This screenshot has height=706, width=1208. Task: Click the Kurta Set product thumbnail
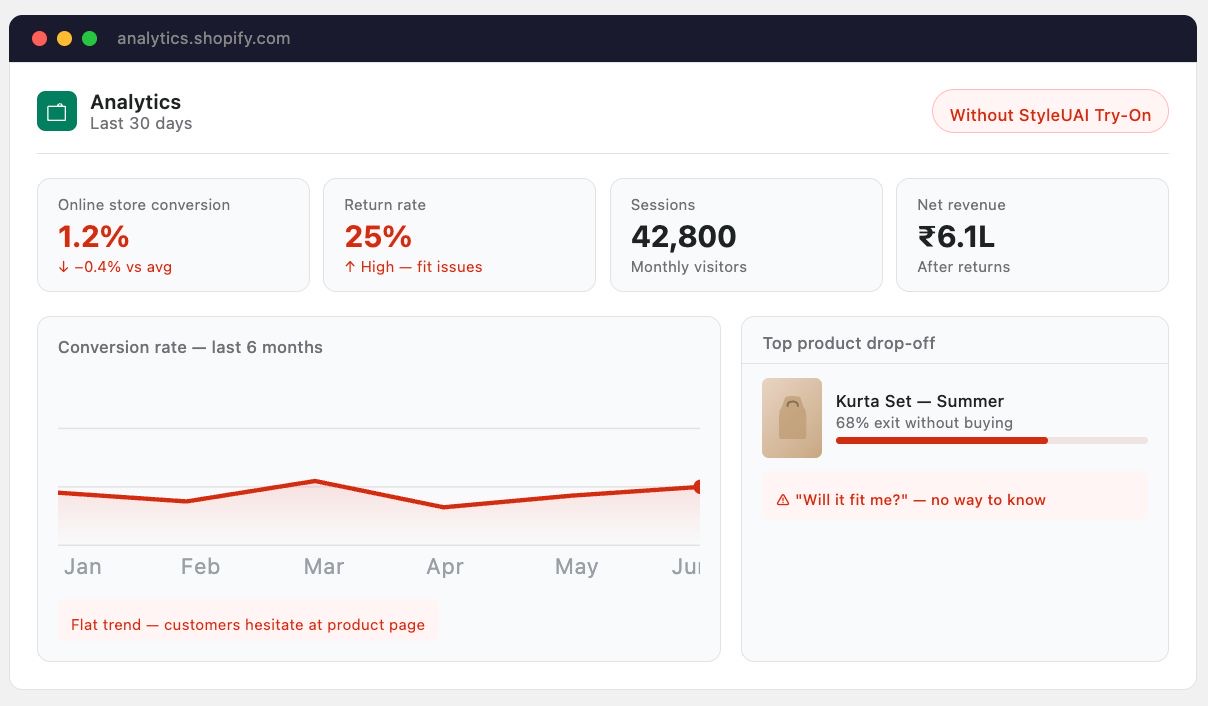(792, 418)
